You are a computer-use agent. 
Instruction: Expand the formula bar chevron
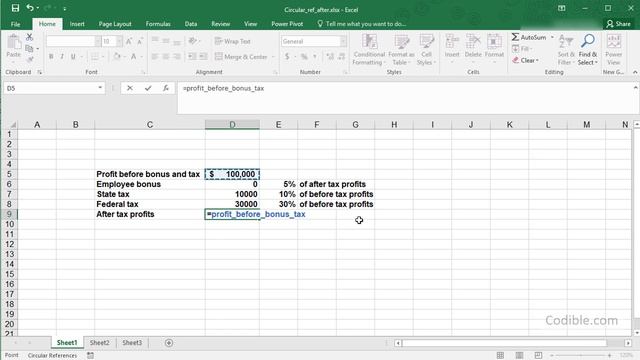[635, 87]
